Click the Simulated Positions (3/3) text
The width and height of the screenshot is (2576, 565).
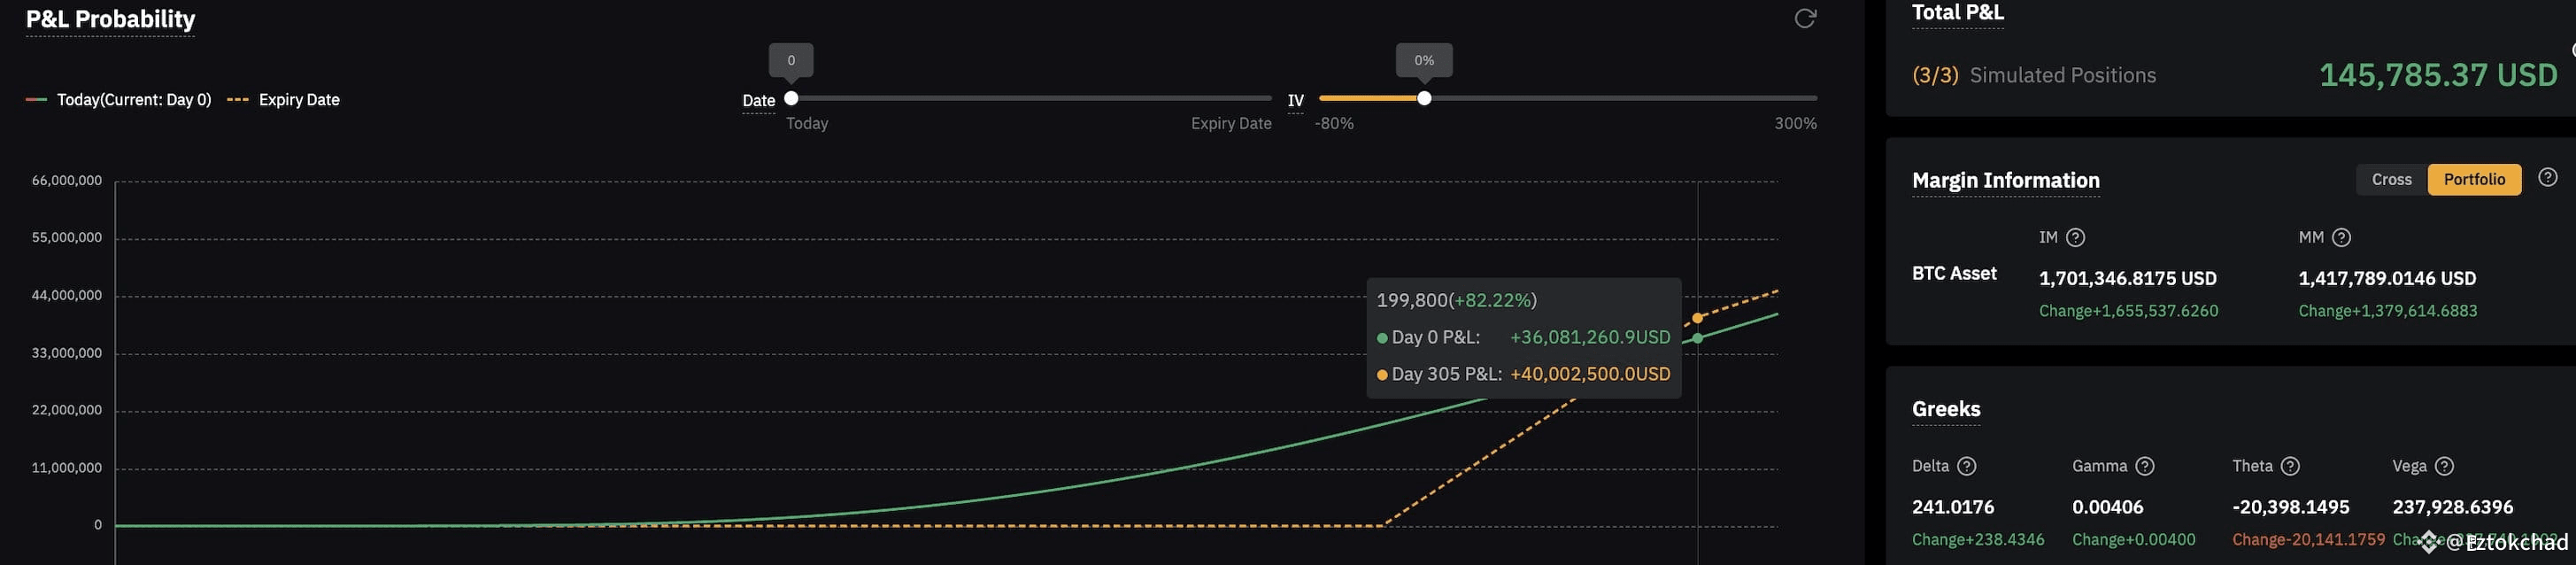pyautogui.click(x=2034, y=75)
